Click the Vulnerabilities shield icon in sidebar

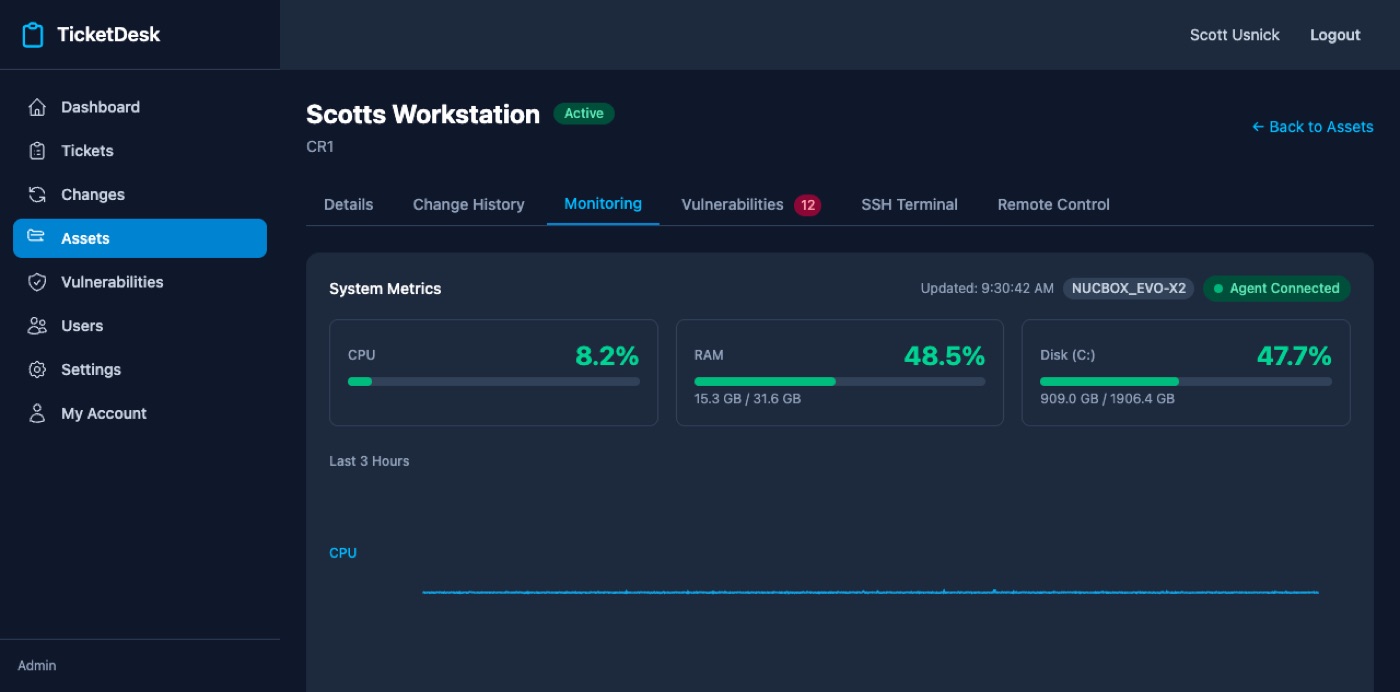click(x=37, y=282)
